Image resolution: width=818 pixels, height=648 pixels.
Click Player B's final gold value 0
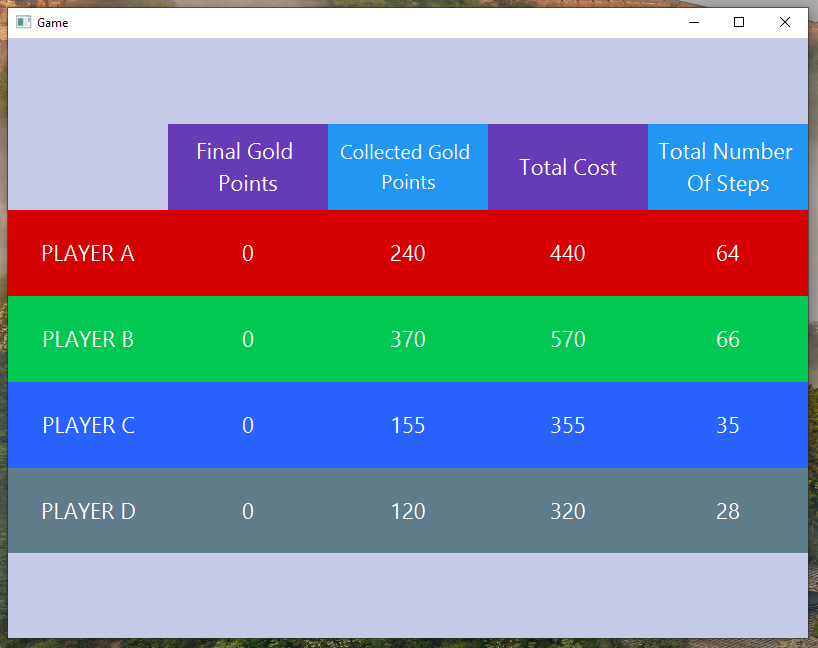(248, 340)
